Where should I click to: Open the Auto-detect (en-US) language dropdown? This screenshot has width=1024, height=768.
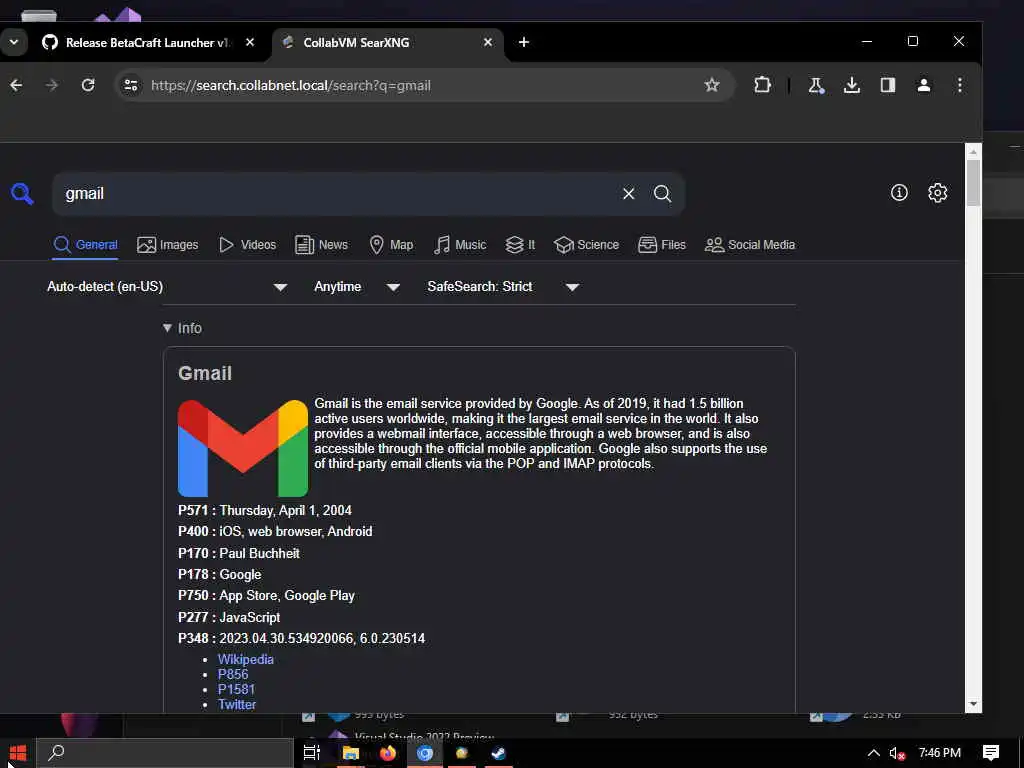coord(167,287)
